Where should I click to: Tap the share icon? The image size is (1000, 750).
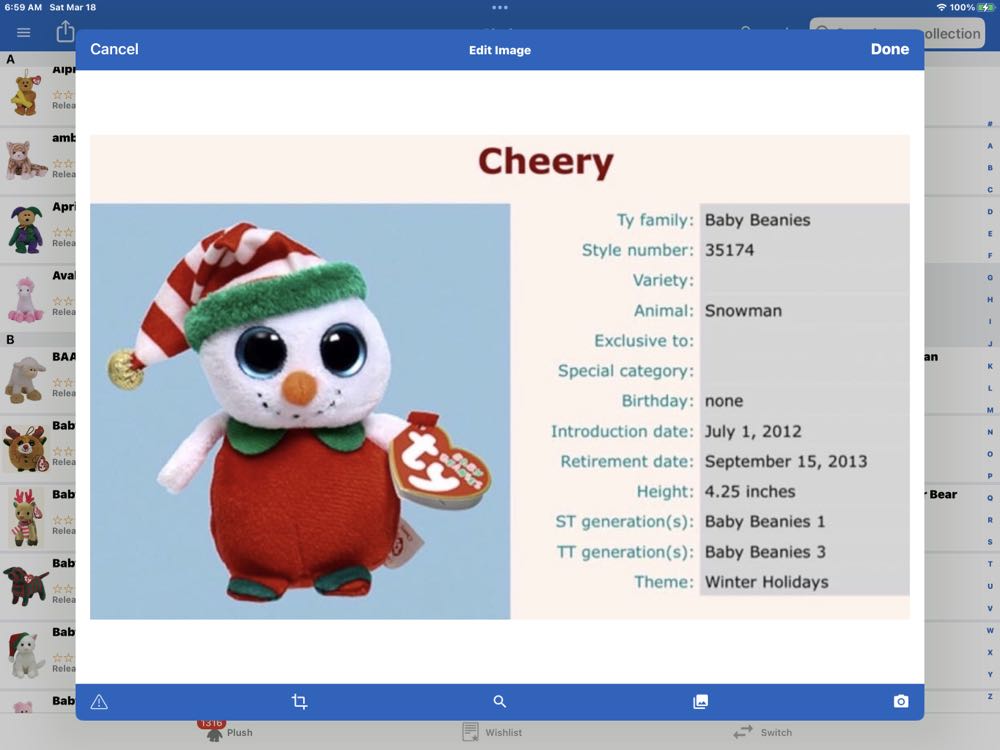65,31
